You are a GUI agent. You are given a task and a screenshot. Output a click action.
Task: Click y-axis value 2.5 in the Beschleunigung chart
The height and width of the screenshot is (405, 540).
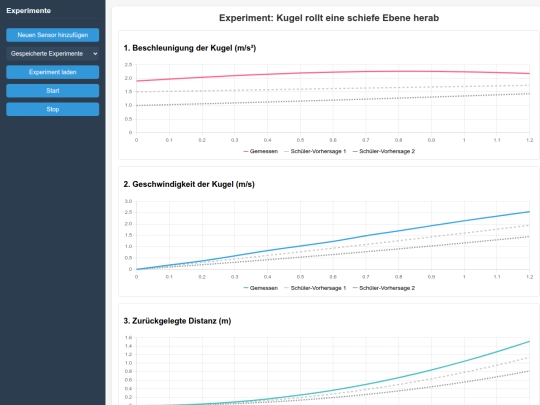click(128, 65)
